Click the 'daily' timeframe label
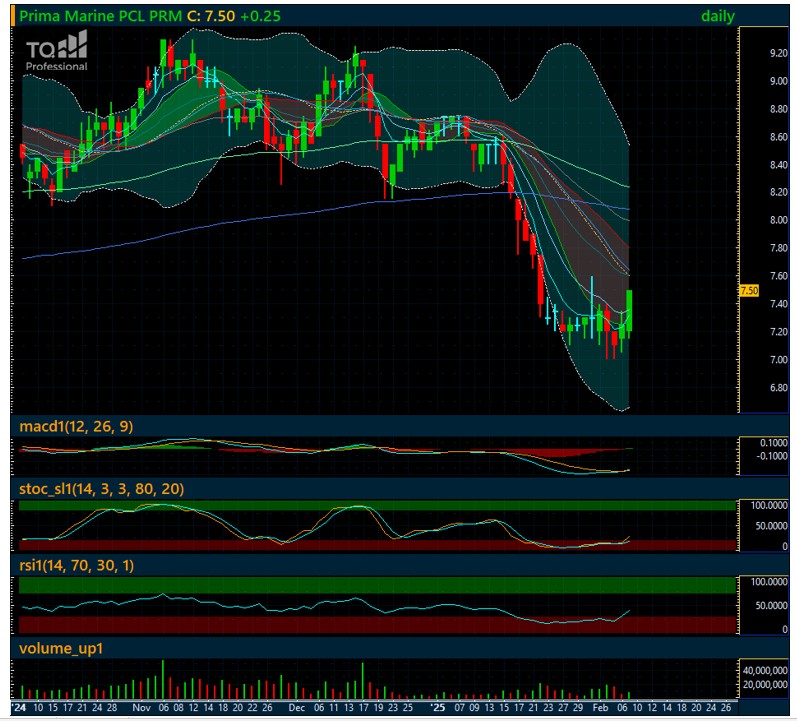The width and height of the screenshot is (797, 721). coord(717,16)
